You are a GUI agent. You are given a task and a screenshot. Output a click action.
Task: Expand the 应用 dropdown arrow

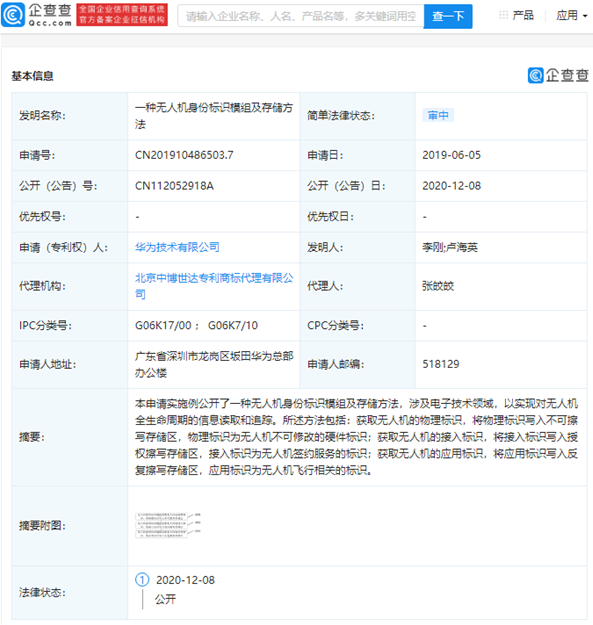(x=585, y=16)
